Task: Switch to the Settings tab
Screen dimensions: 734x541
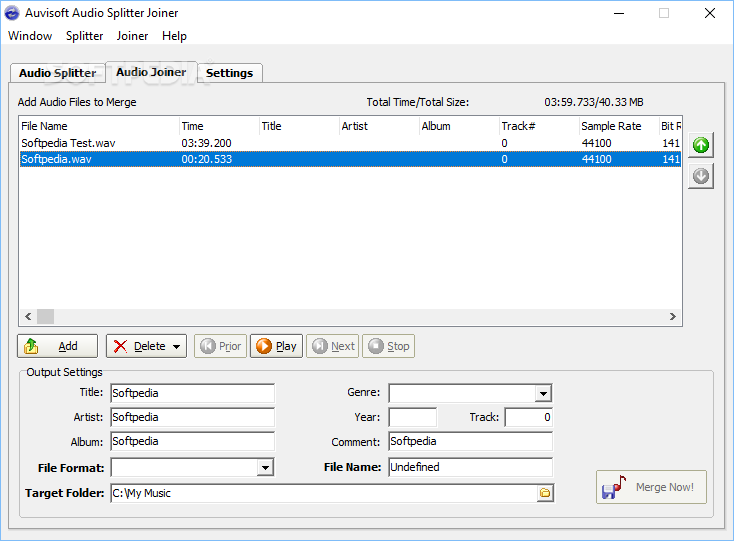Action: click(229, 73)
